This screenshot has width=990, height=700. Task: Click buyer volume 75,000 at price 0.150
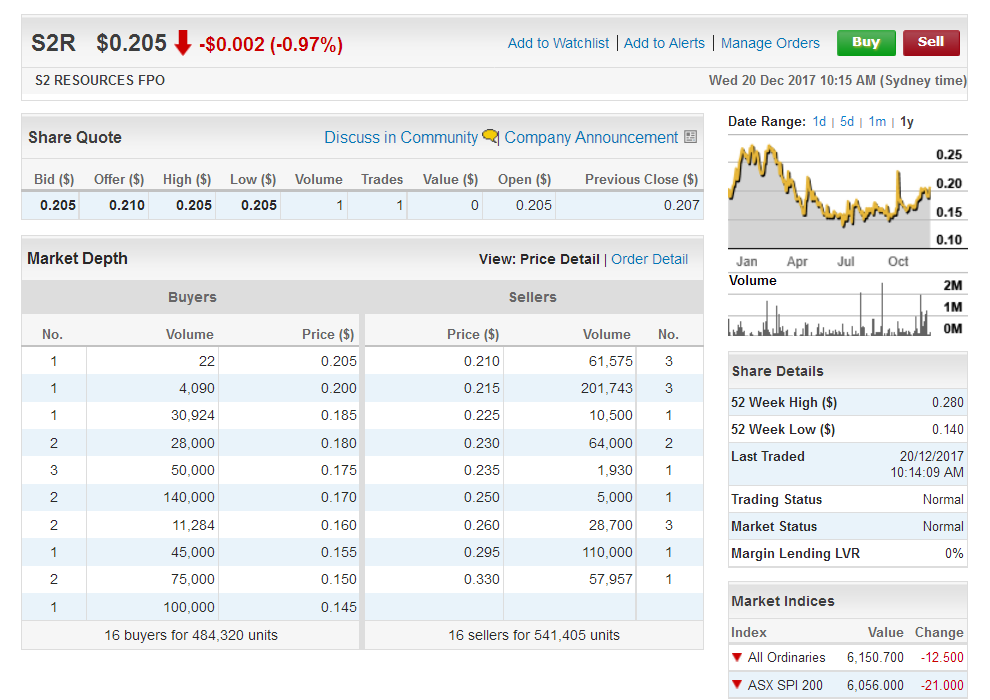pyautogui.click(x=193, y=579)
